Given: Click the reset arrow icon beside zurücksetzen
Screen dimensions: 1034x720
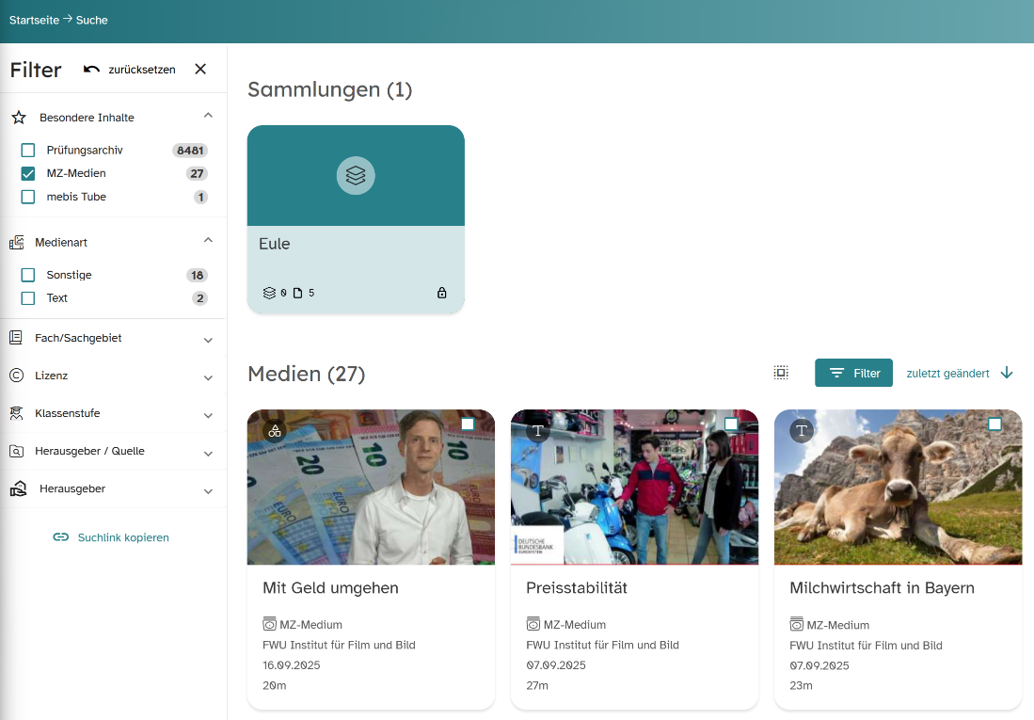Looking at the screenshot, I should 92,69.
